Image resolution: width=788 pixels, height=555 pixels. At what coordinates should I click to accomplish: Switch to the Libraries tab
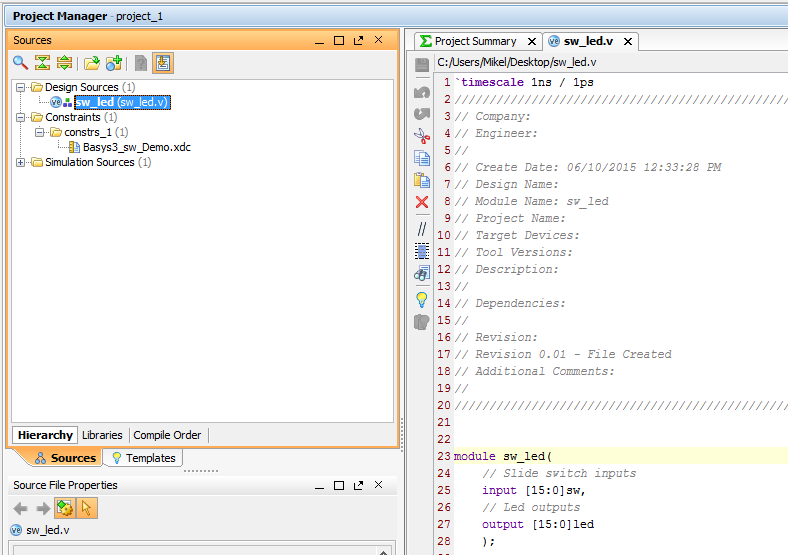tap(102, 435)
